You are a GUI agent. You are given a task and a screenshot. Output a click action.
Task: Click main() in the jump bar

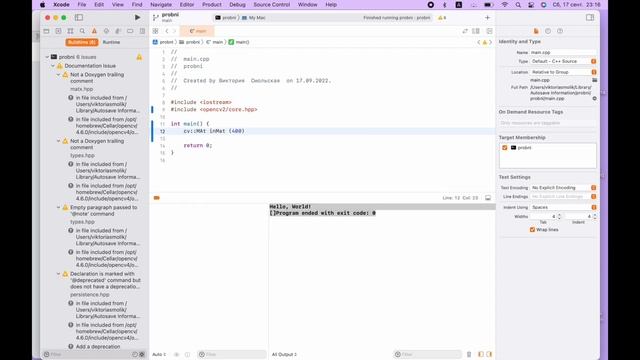239,42
